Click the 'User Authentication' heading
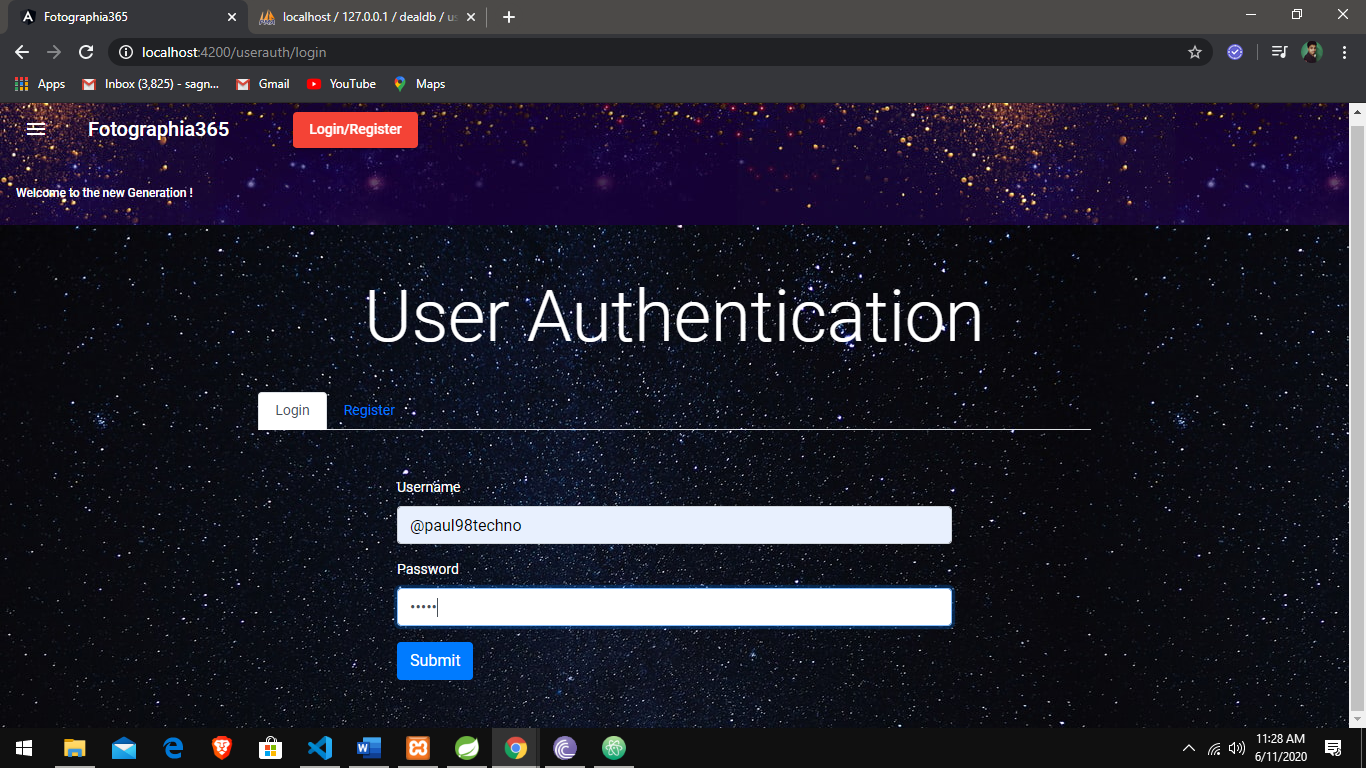1366x768 pixels. (x=674, y=316)
